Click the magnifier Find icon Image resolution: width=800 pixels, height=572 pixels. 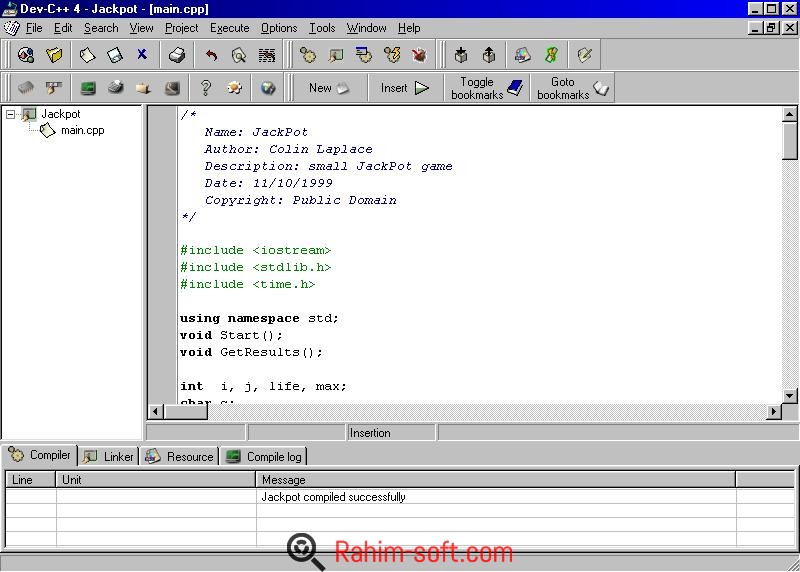click(x=239, y=55)
